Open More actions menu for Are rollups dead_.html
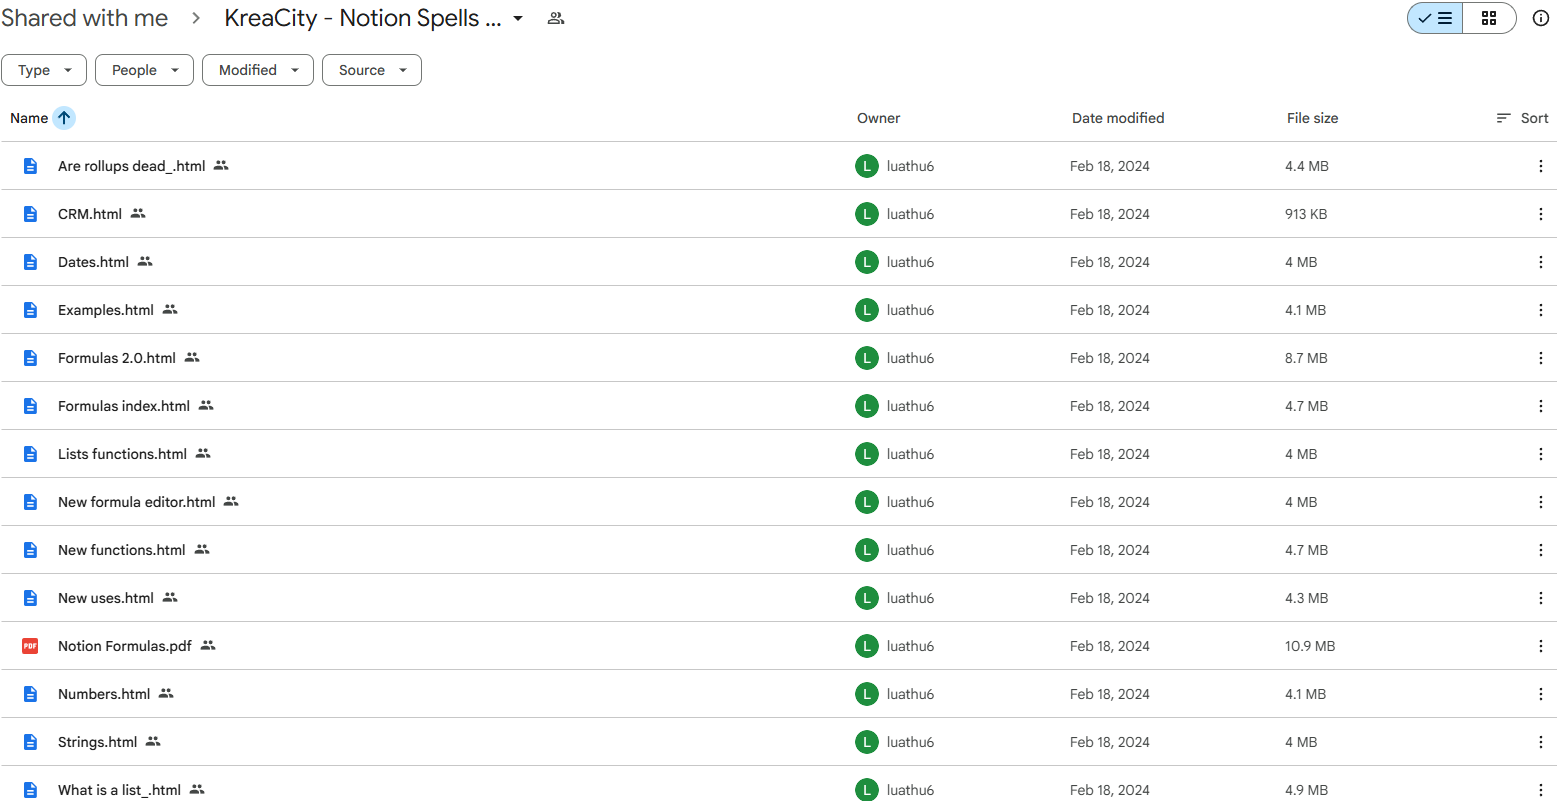This screenshot has height=801, width=1557. (x=1540, y=166)
